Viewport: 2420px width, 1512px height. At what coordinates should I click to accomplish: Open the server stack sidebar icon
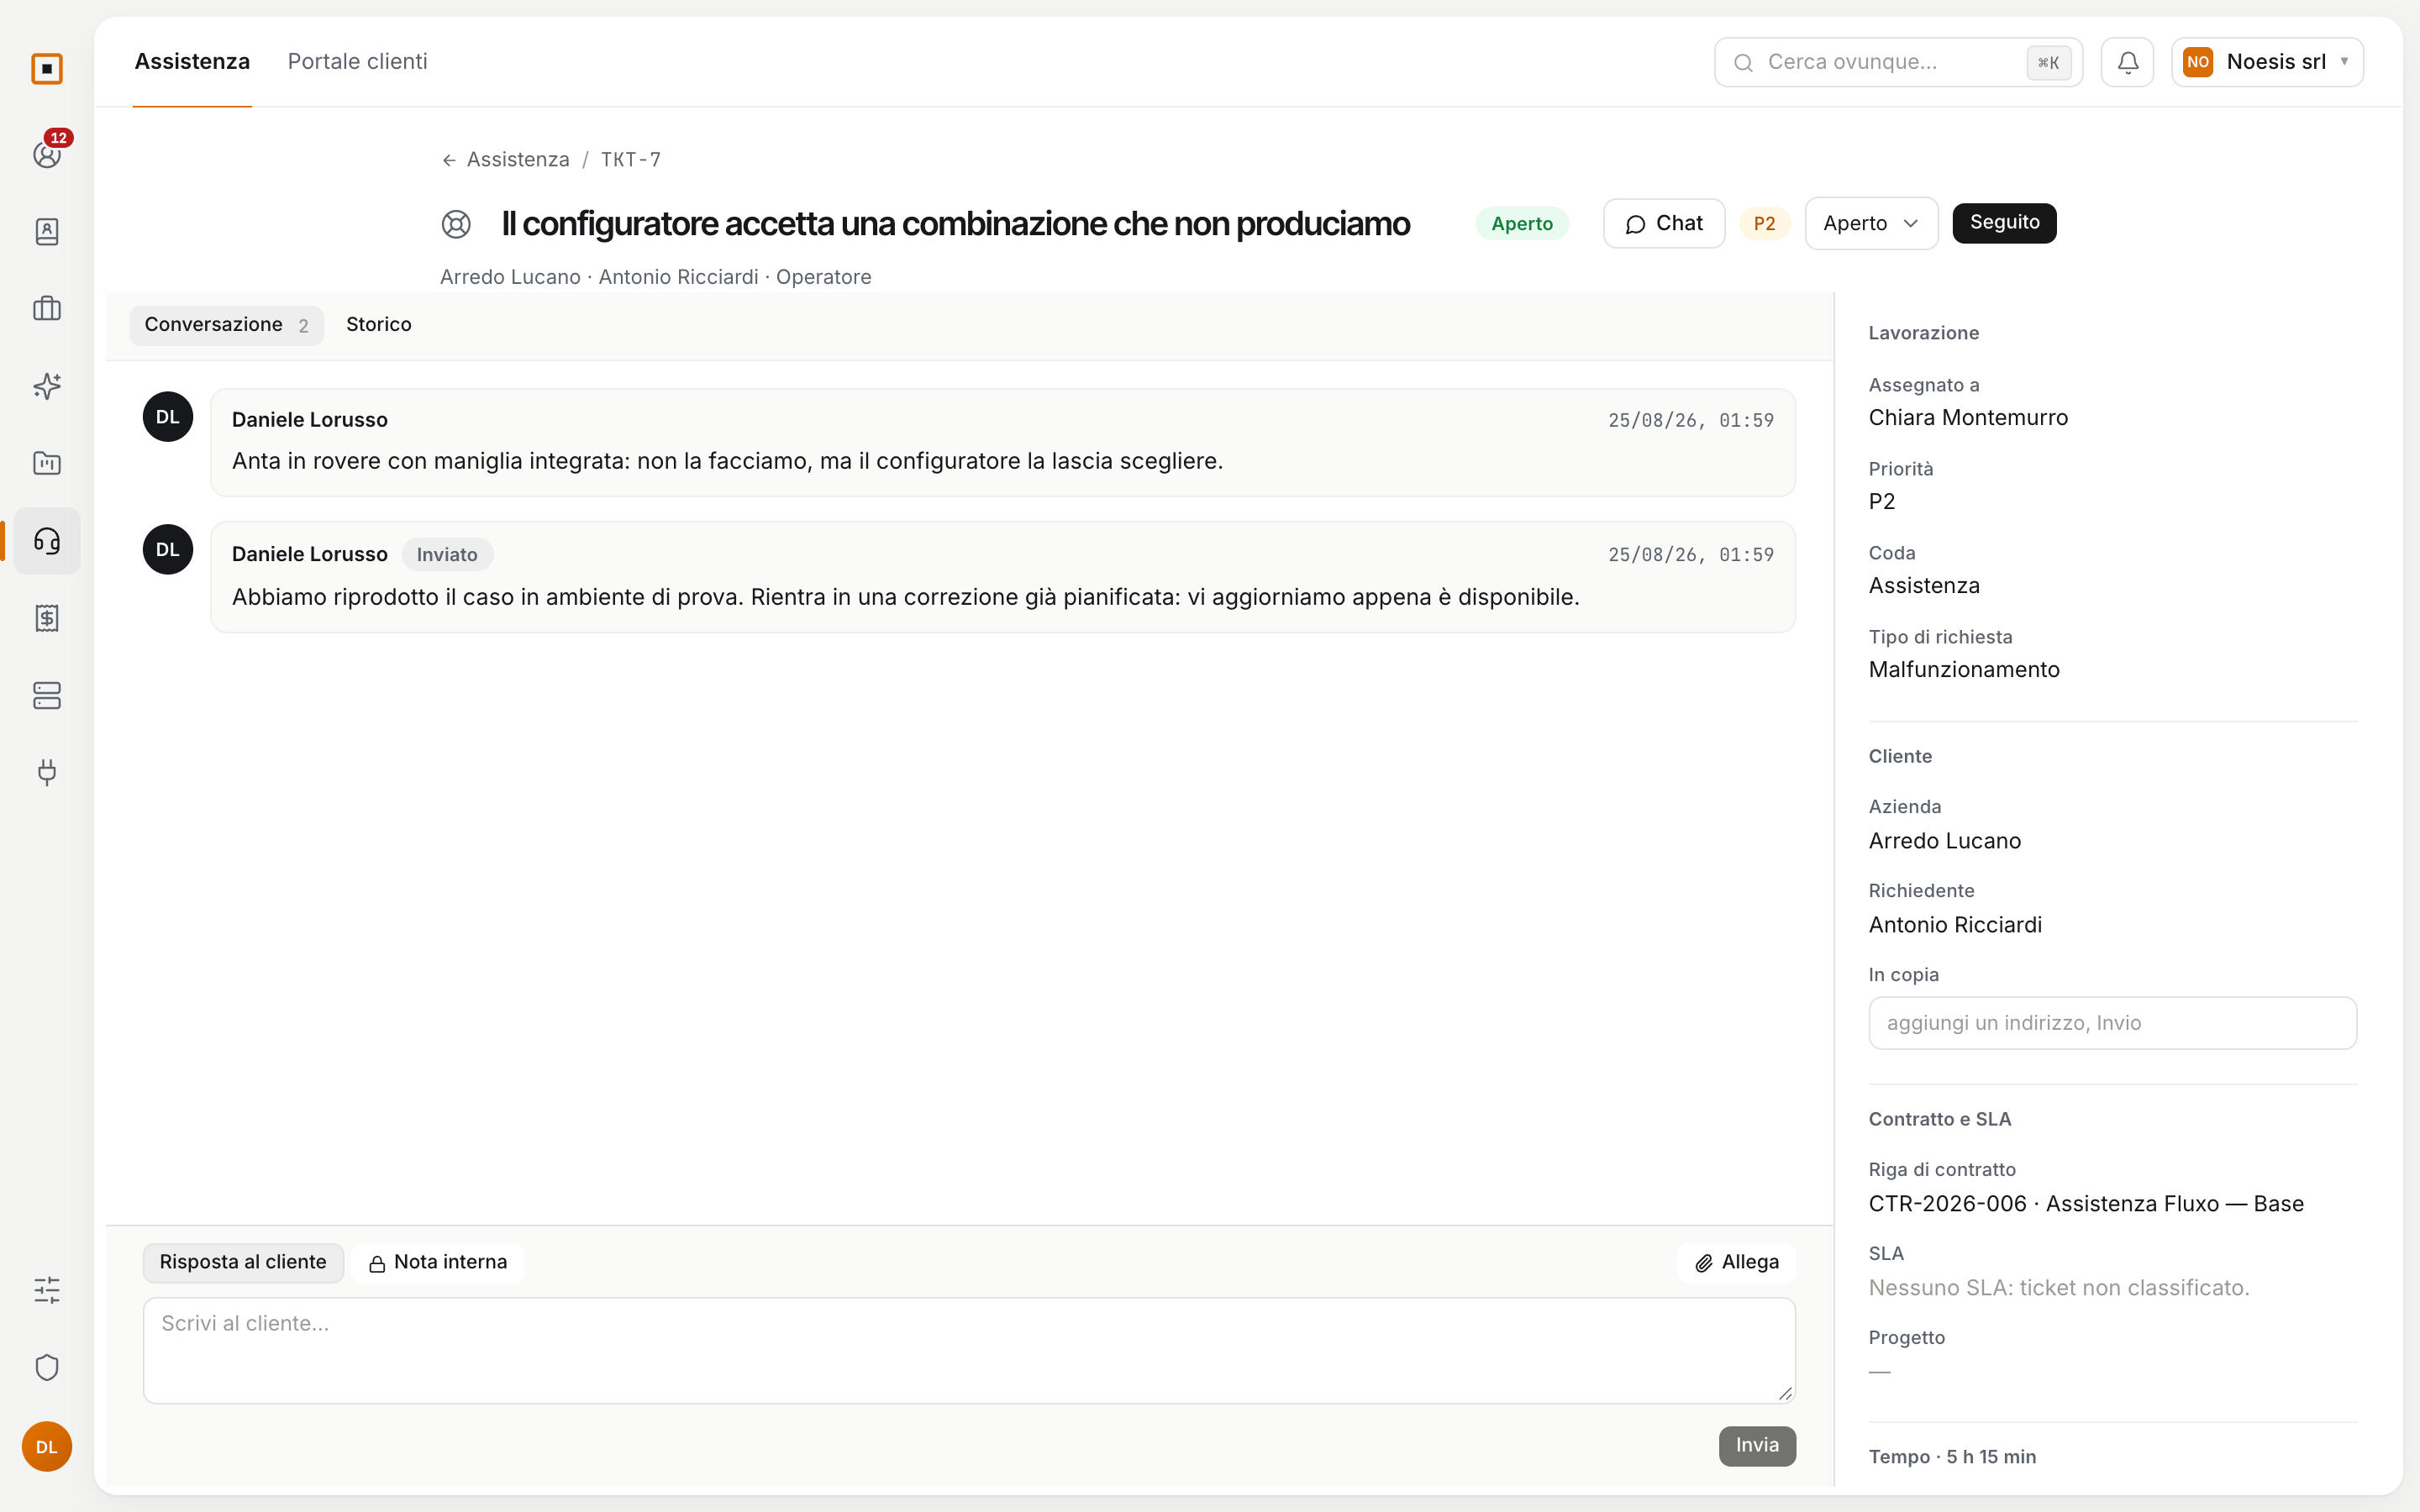[x=47, y=695]
